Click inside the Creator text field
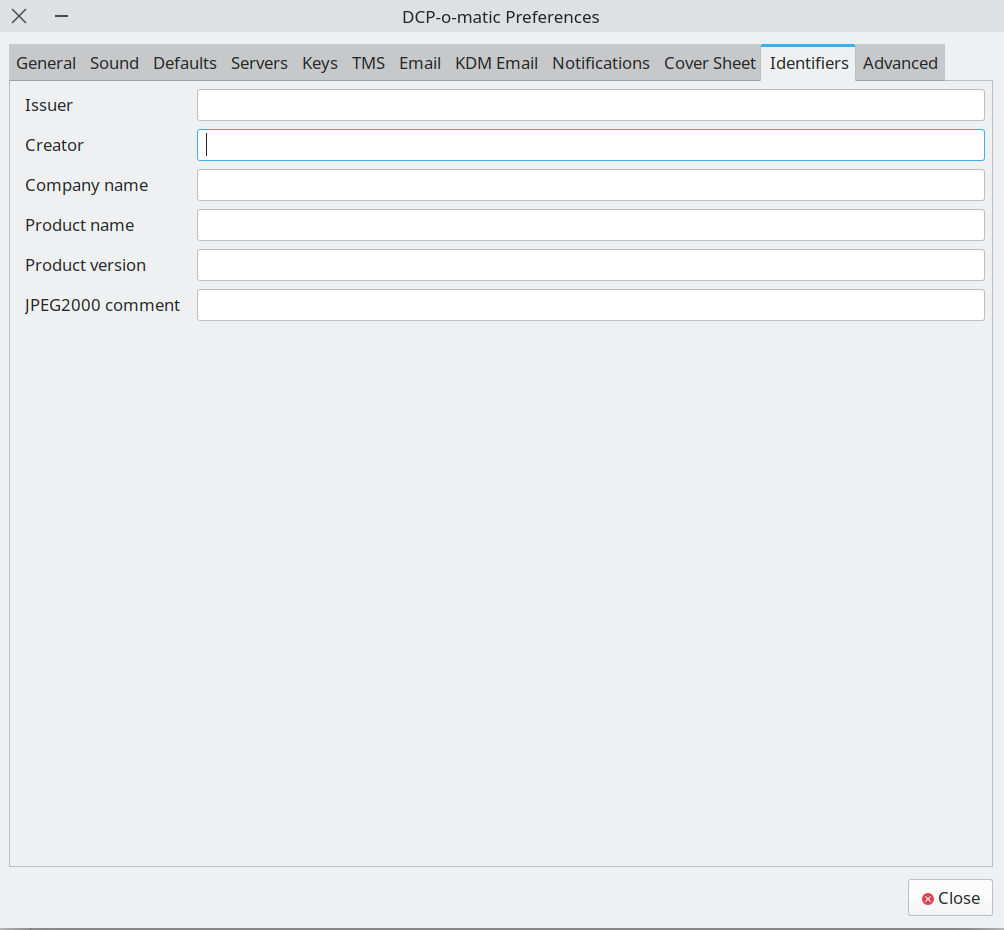This screenshot has height=930, width=1004. 590,145
